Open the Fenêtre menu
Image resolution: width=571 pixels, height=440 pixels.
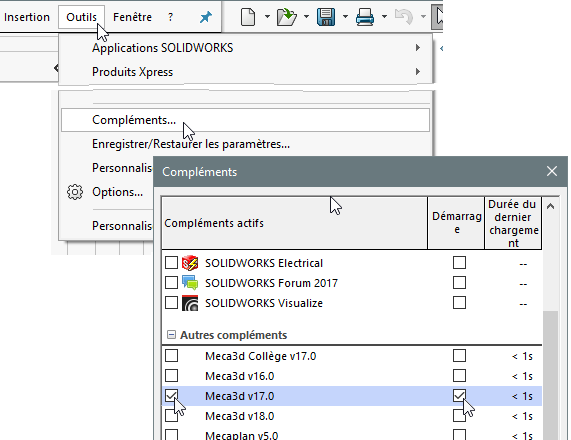[132, 17]
